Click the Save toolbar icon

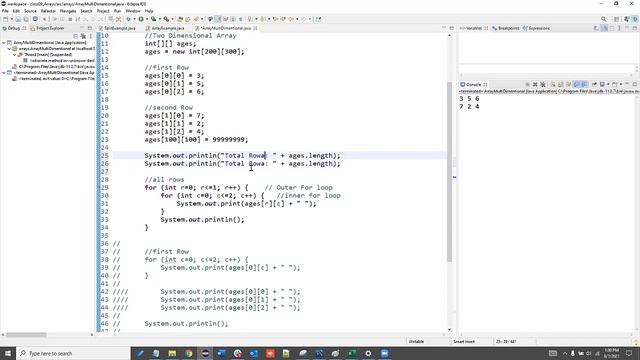[18, 19]
